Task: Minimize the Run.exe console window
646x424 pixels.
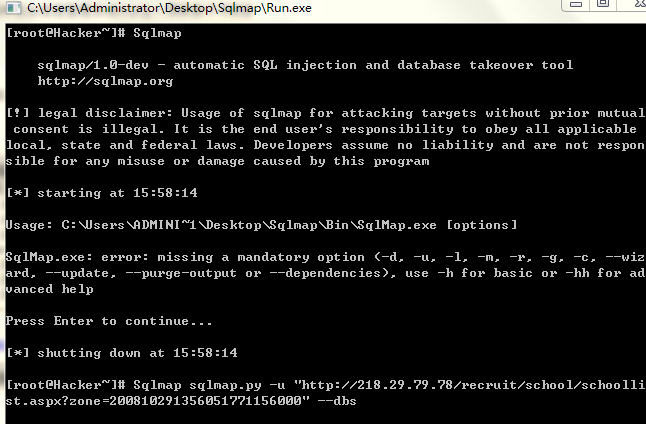Action: click(x=576, y=5)
